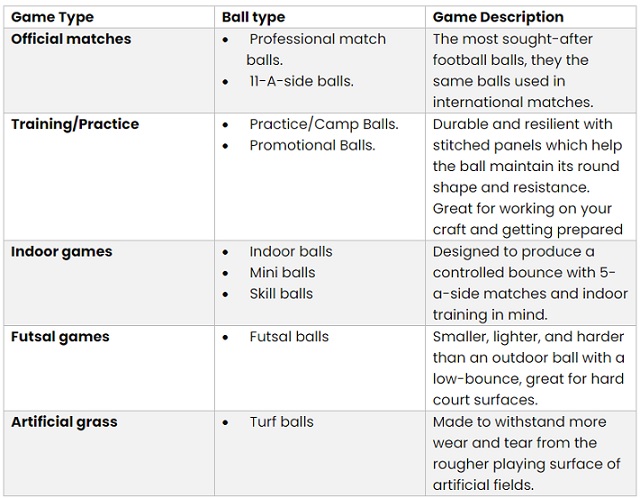
Task: Click the Game Description header cell
Action: click(x=498, y=17)
